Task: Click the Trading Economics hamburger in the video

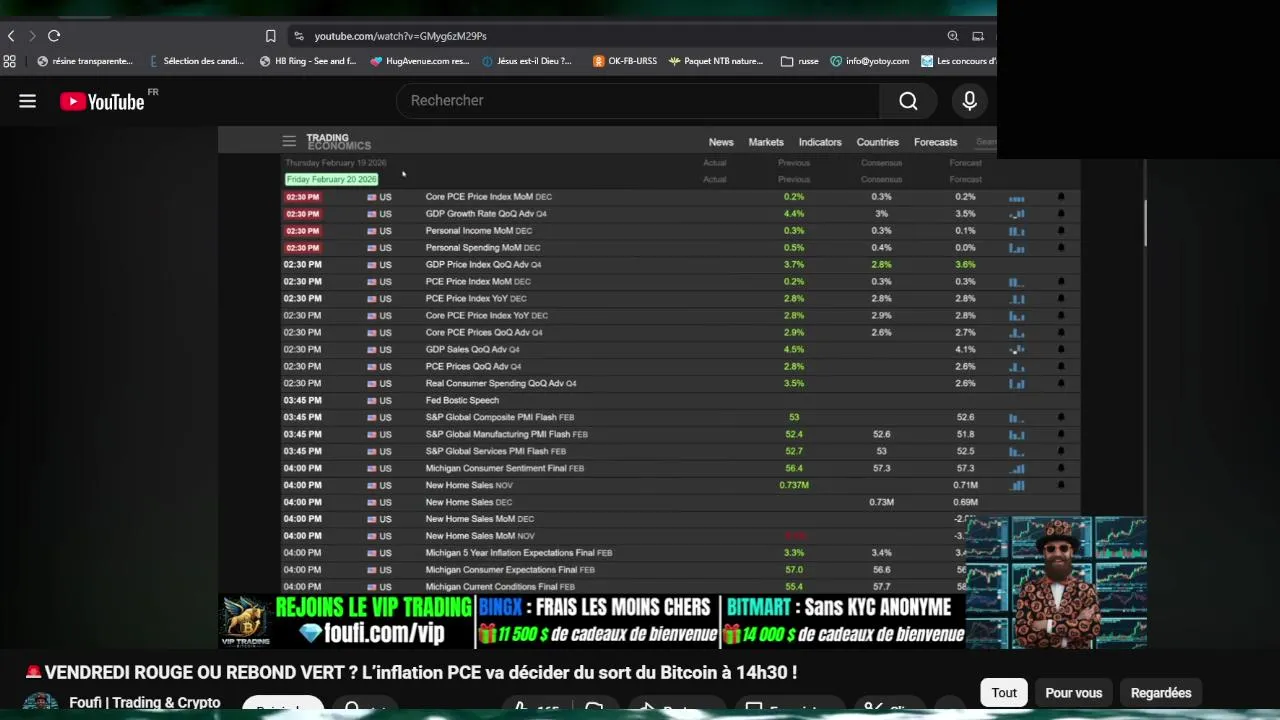Action: [x=289, y=141]
